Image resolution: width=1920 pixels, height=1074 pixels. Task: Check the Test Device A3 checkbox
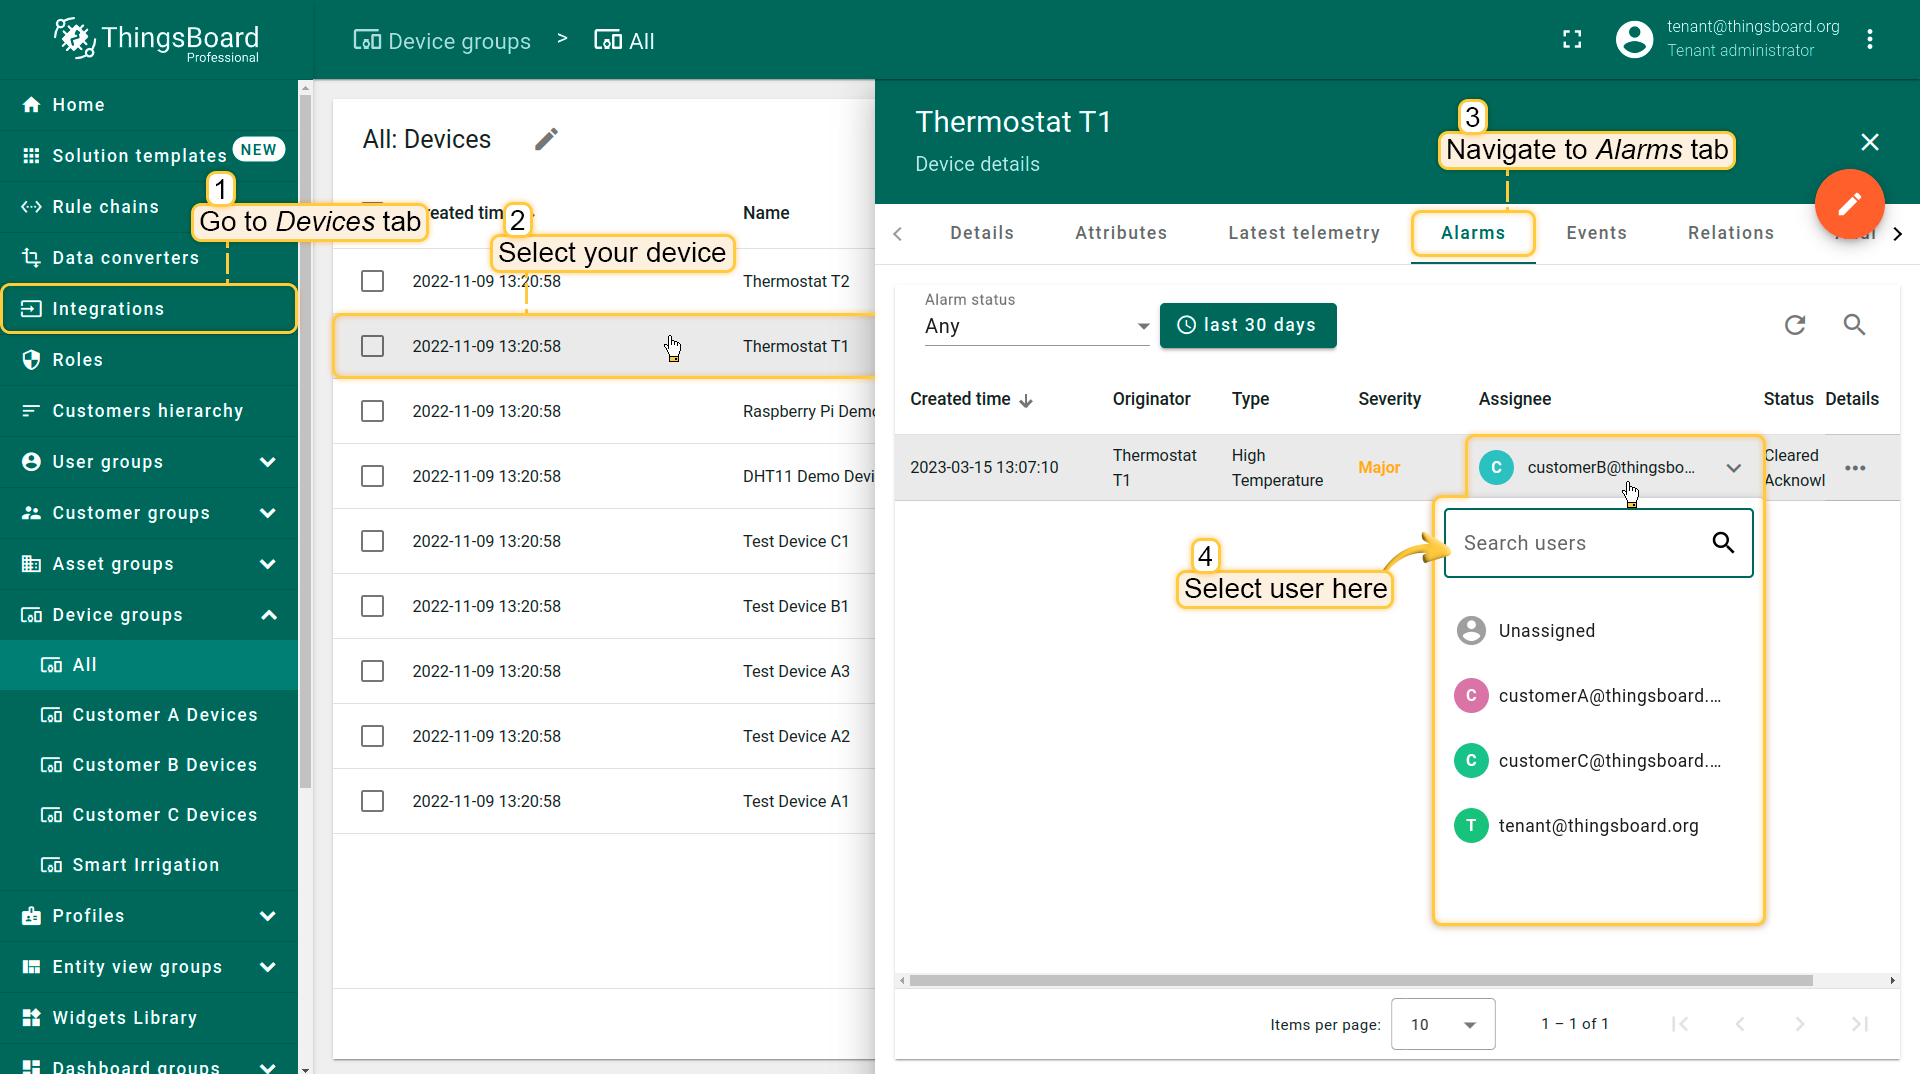point(372,671)
